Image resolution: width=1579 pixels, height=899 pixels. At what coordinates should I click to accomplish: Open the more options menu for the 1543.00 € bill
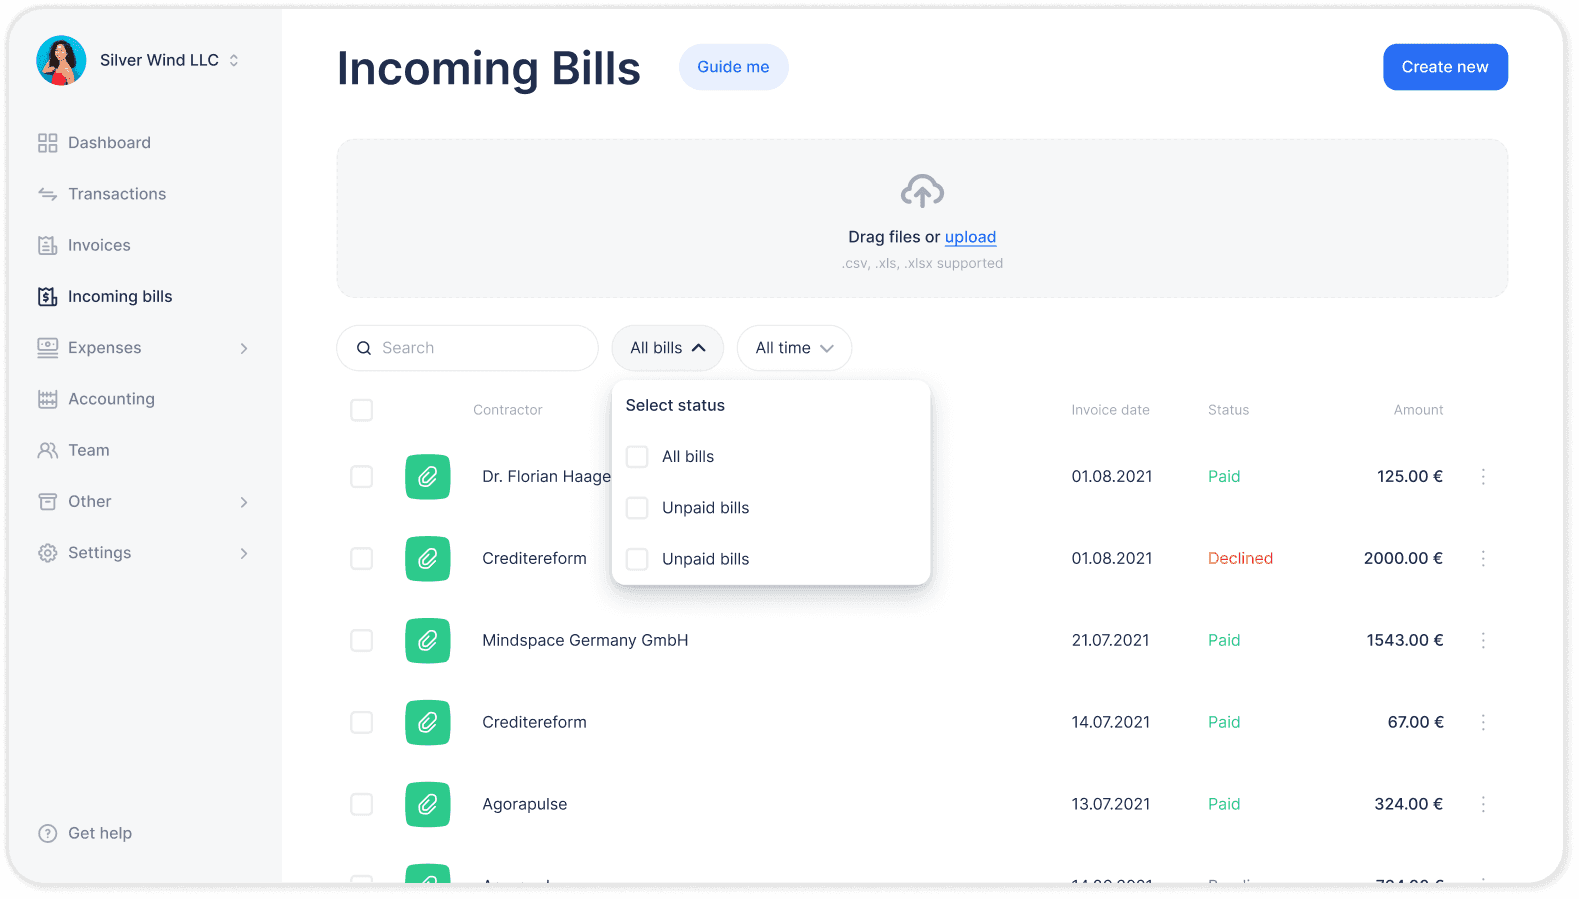[1483, 641]
